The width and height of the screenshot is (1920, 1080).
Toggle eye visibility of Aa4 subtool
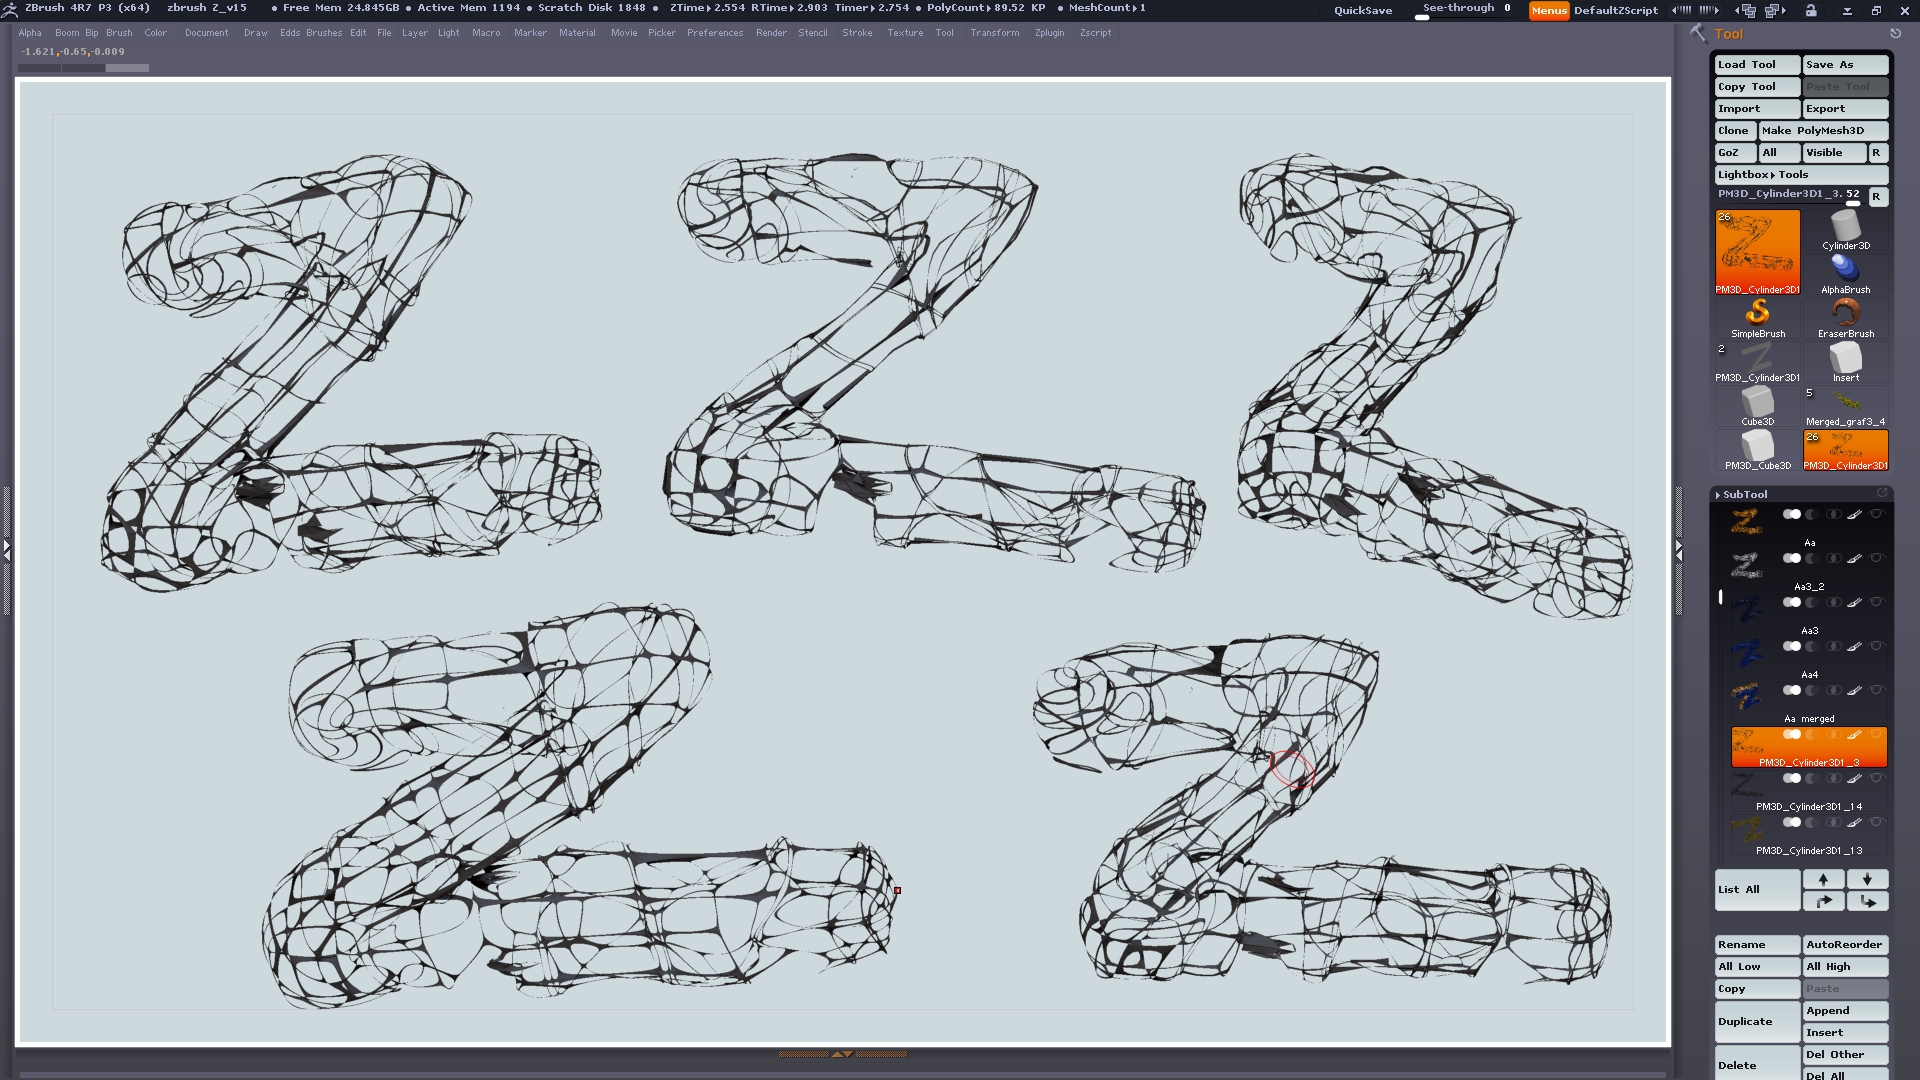click(1876, 646)
